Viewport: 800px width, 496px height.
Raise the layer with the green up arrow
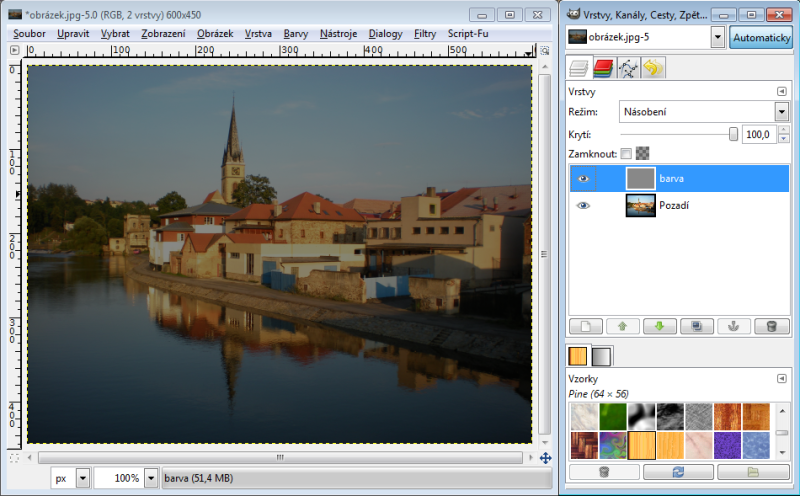coord(623,326)
